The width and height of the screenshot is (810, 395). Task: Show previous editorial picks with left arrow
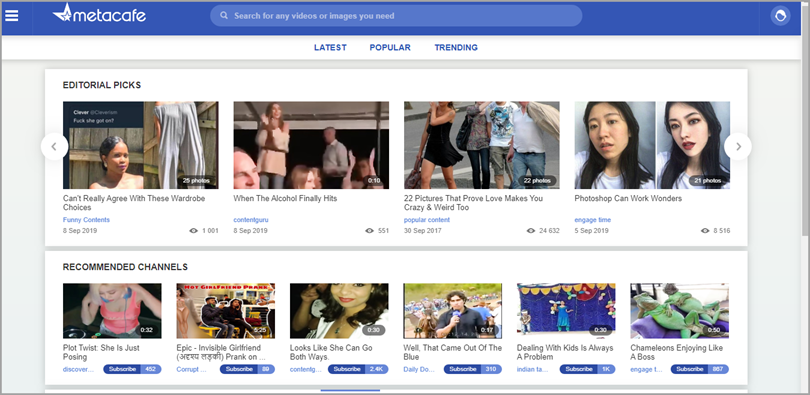click(x=54, y=147)
